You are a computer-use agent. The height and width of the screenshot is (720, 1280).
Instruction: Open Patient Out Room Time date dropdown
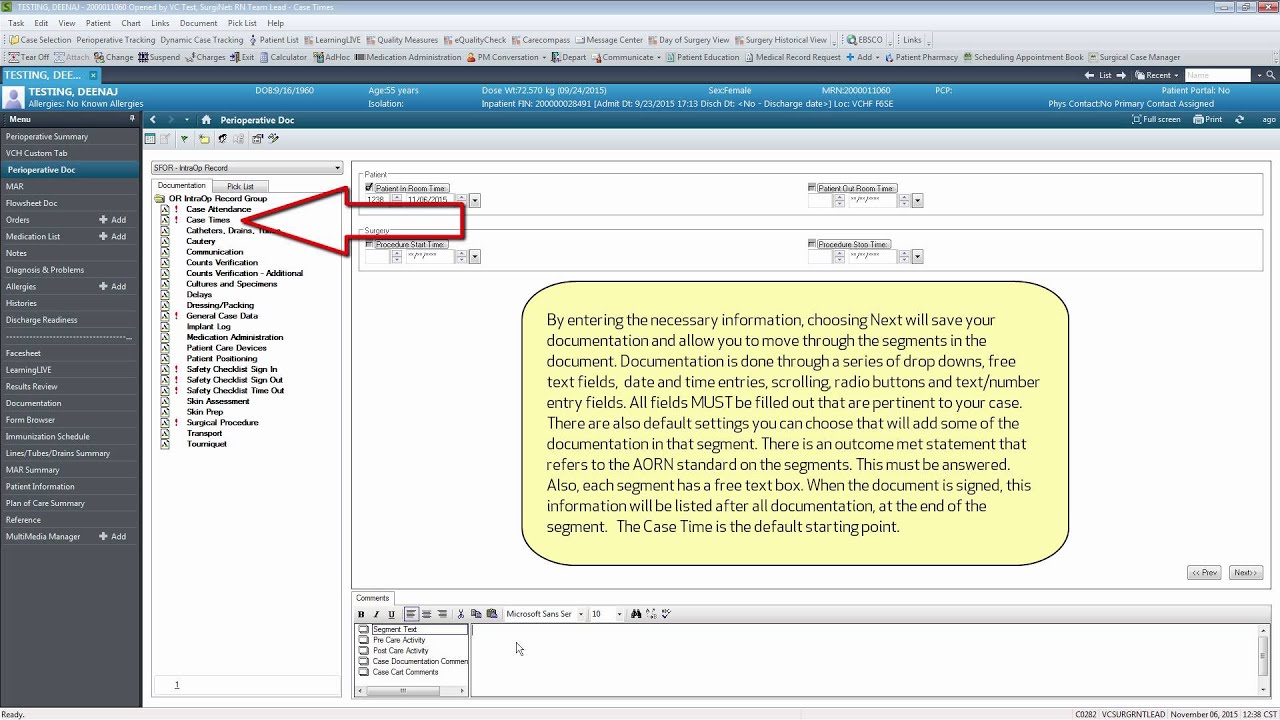click(917, 200)
